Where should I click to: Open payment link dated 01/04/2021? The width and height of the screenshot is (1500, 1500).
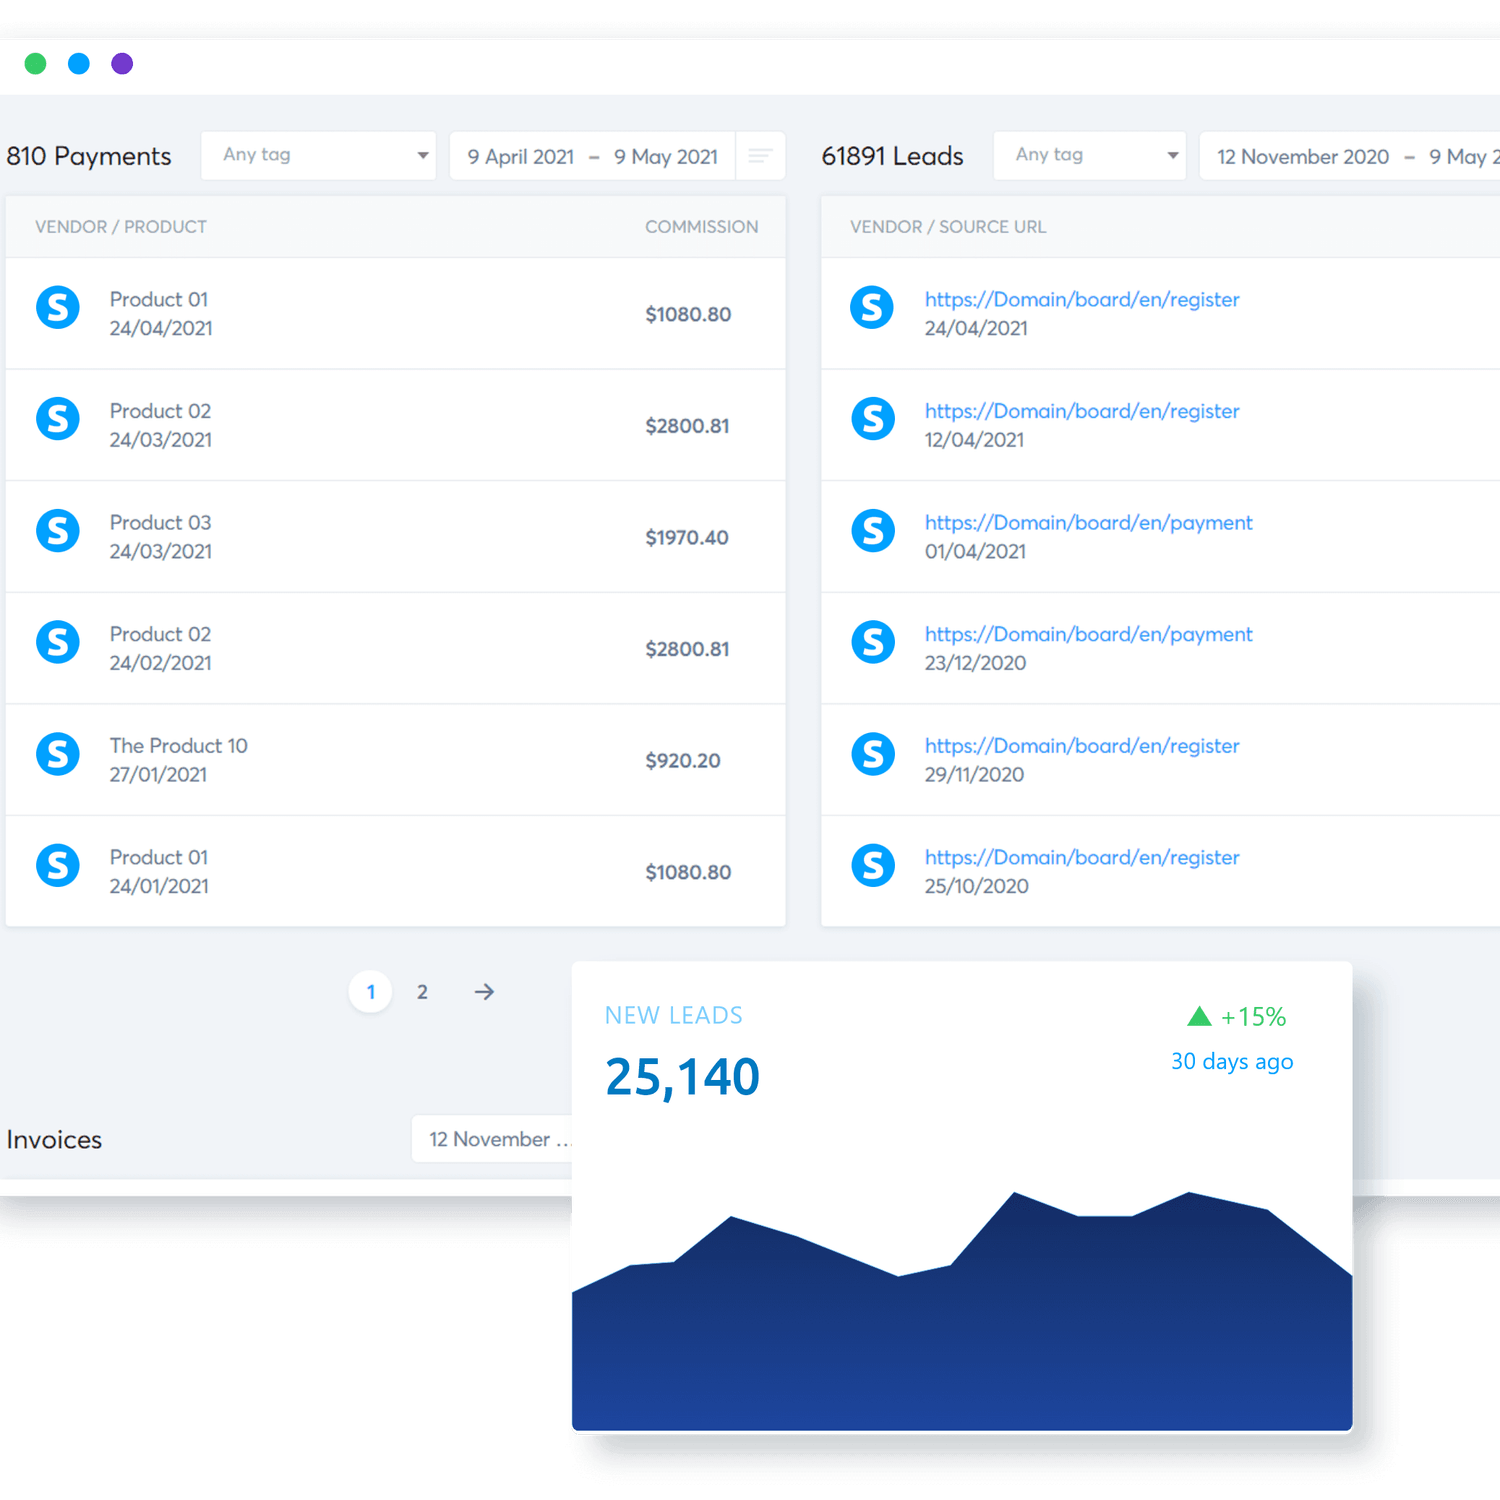tap(1088, 522)
